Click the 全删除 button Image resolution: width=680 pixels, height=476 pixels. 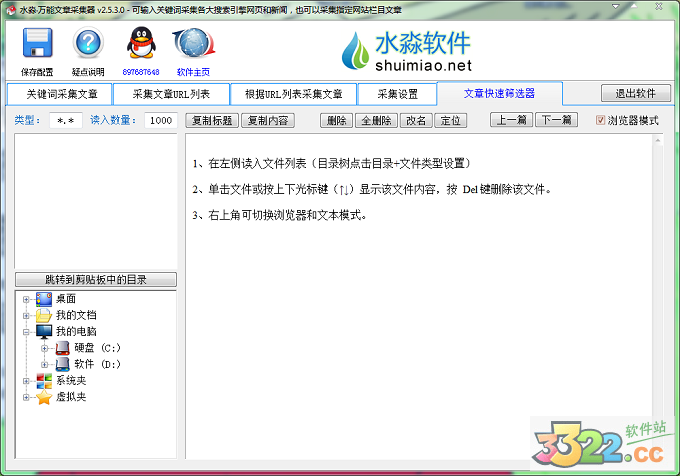click(x=376, y=121)
